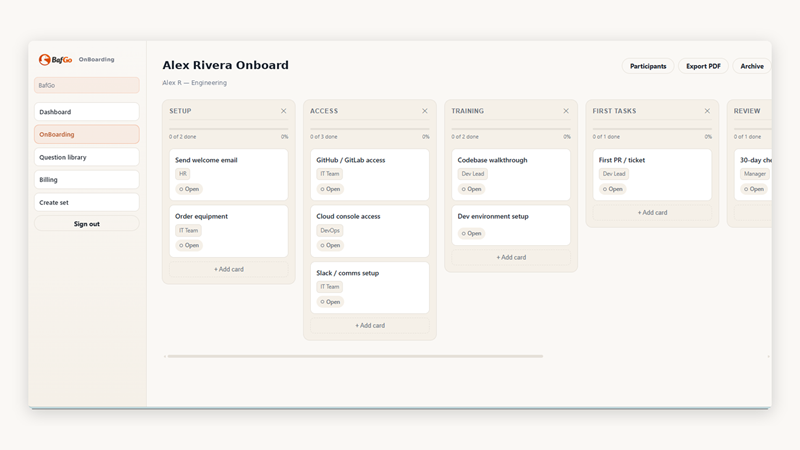Click the Dev Lead tag on First PR / ticket
Image resolution: width=800 pixels, height=450 pixels.
pyautogui.click(x=614, y=174)
